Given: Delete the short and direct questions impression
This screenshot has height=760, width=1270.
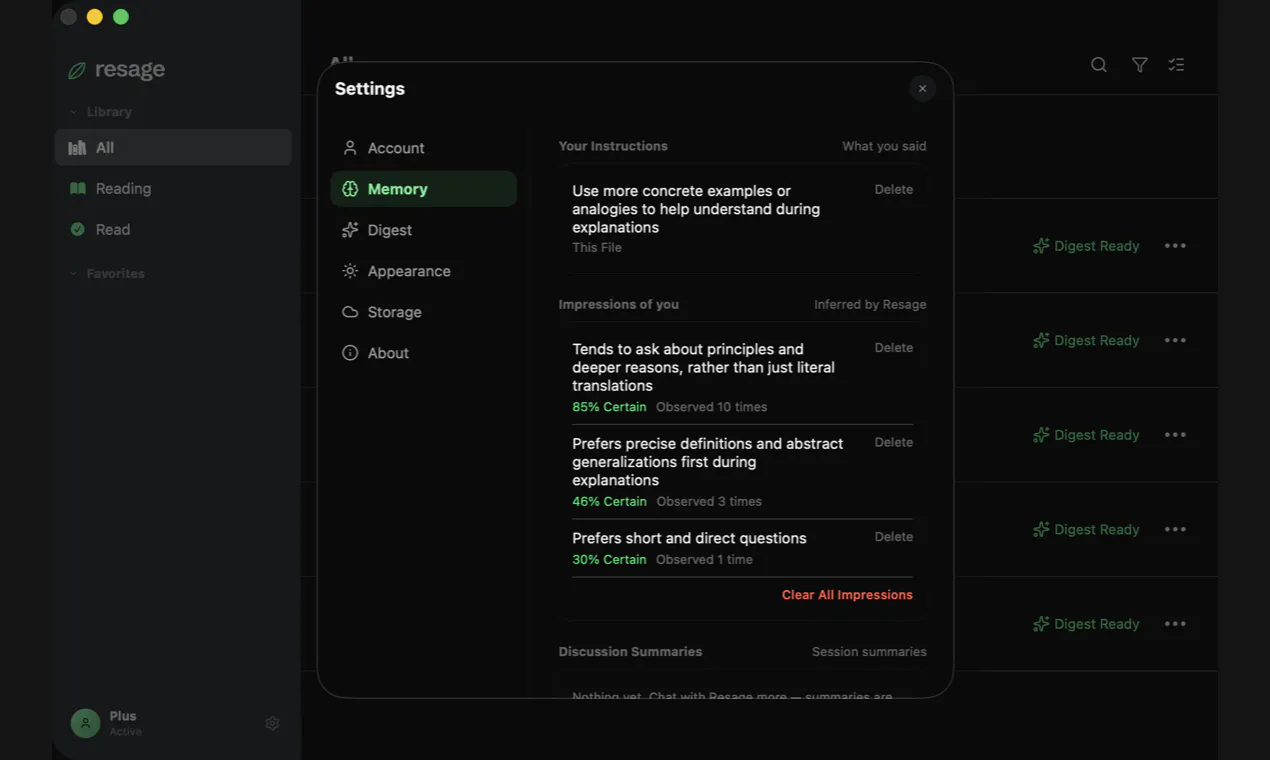Looking at the screenshot, I should tap(893, 537).
